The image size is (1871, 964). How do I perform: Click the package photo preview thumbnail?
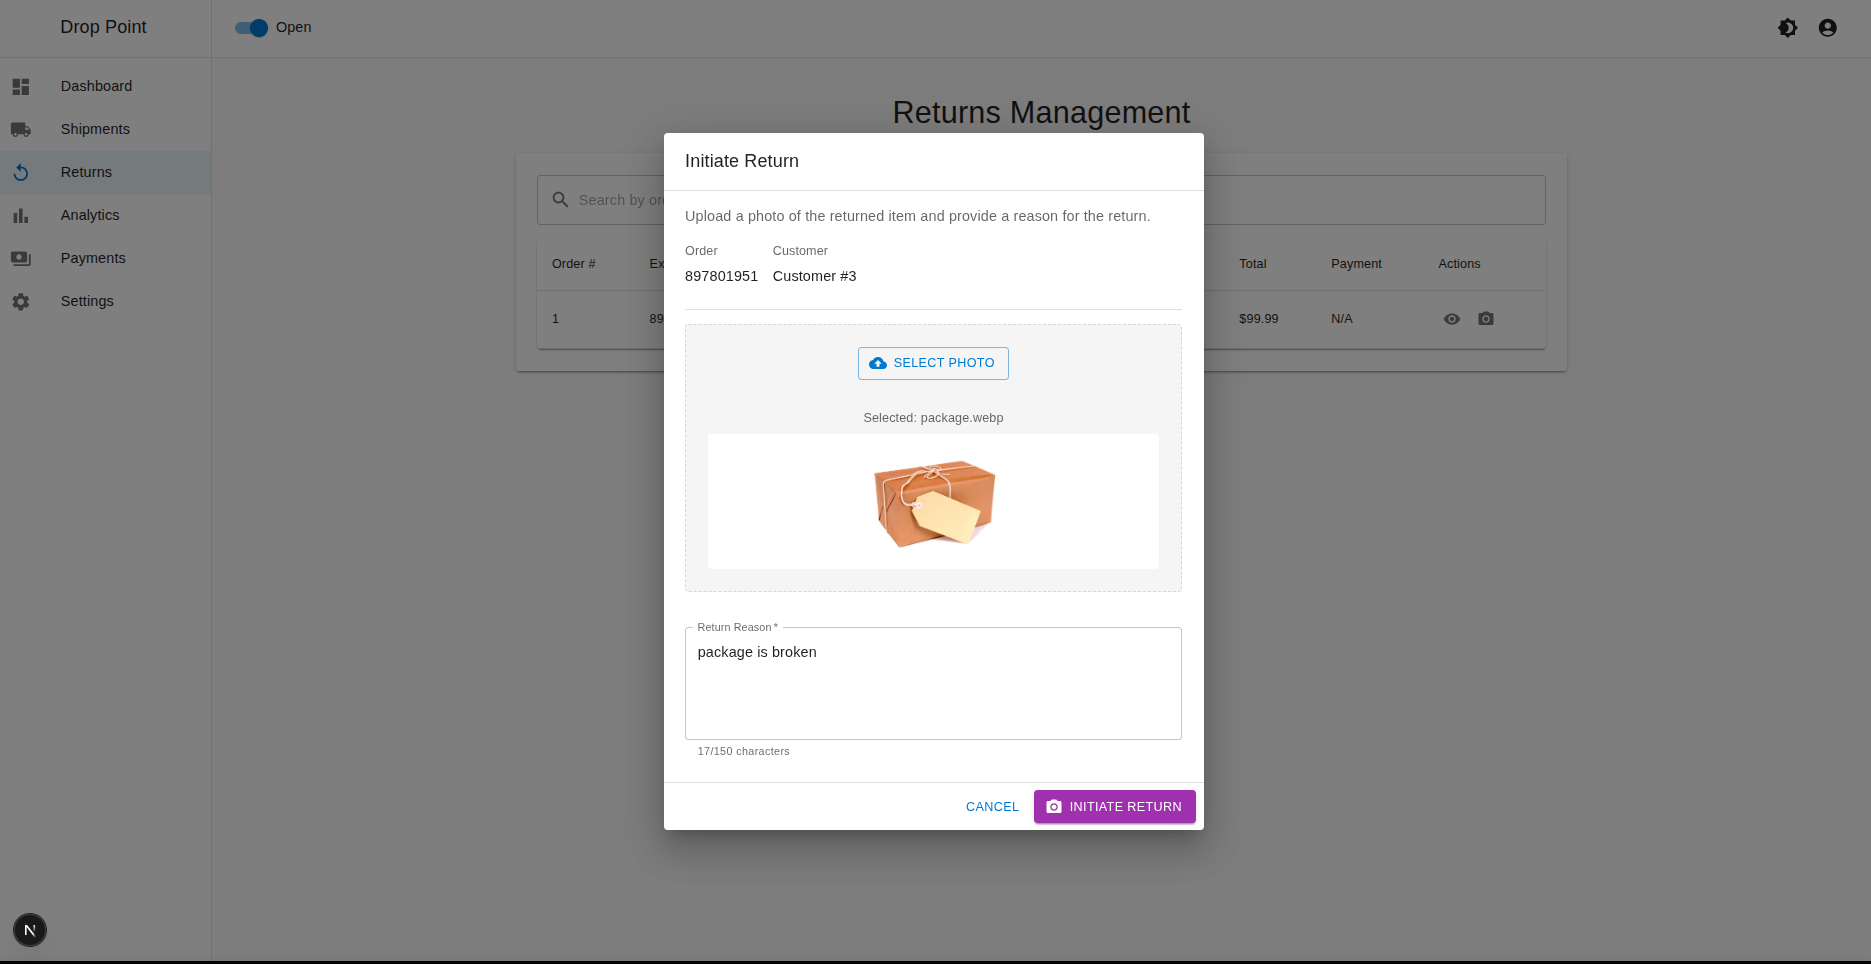pyautogui.click(x=933, y=502)
